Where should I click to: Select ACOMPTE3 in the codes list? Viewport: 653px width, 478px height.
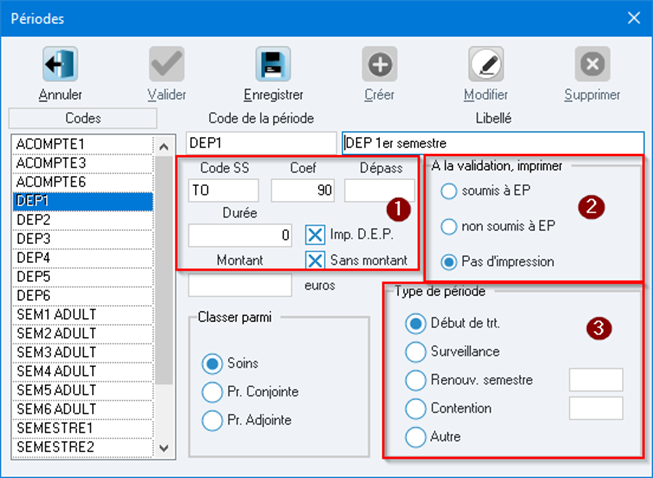83,163
